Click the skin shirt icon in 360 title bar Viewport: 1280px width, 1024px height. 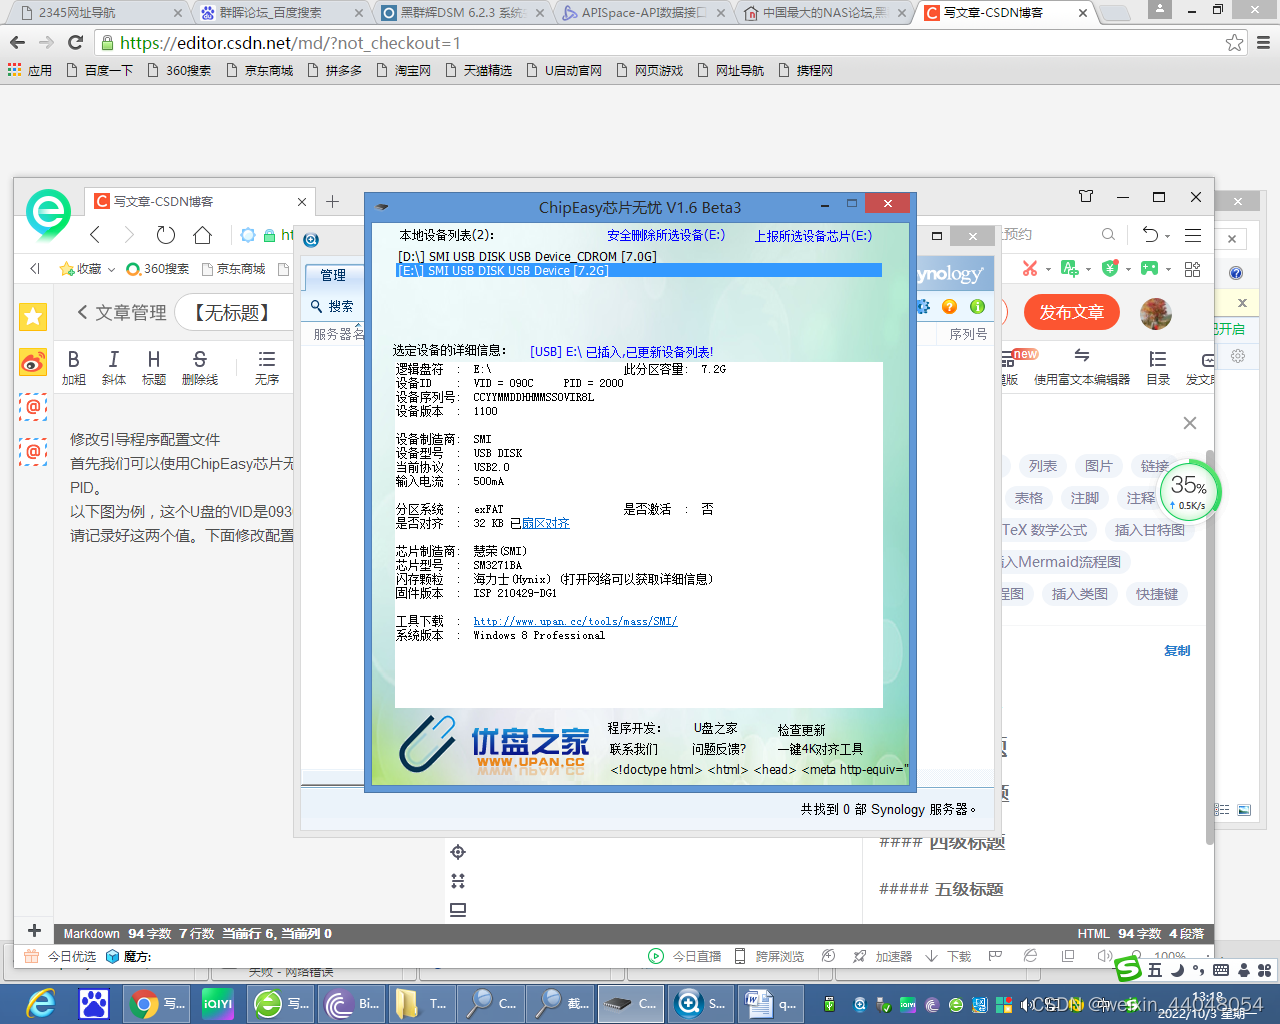click(x=1086, y=196)
